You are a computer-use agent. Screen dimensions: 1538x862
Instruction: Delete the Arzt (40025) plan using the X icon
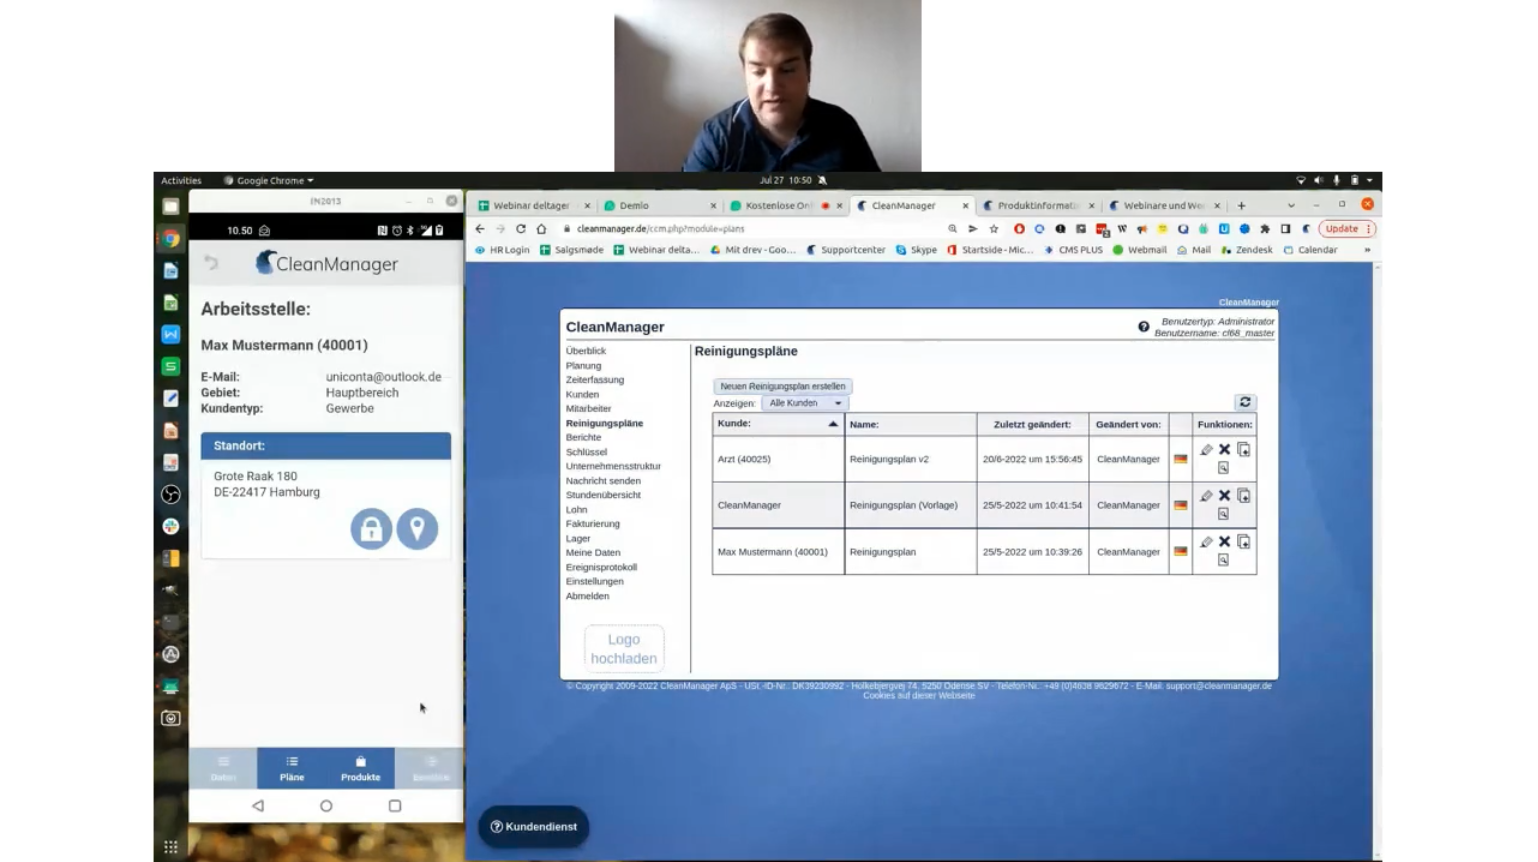point(1224,450)
